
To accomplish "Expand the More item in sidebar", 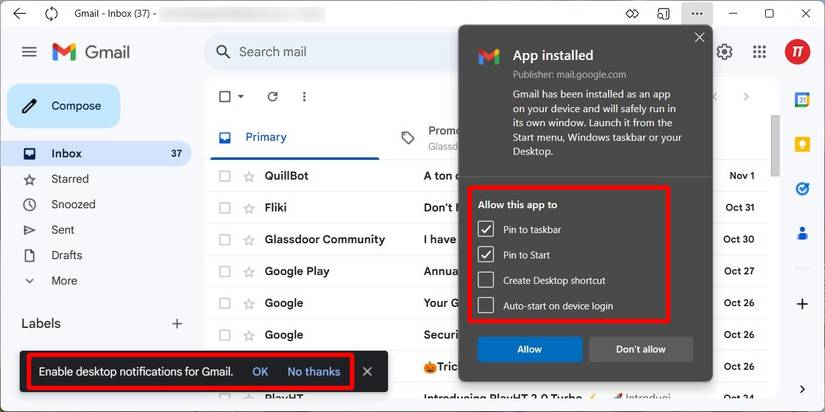I will pyautogui.click(x=64, y=281).
